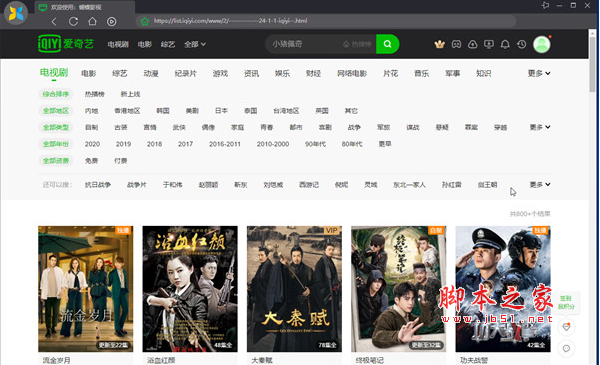Filter by 免费 content
Viewport: 600px width, 365px height.
click(91, 161)
